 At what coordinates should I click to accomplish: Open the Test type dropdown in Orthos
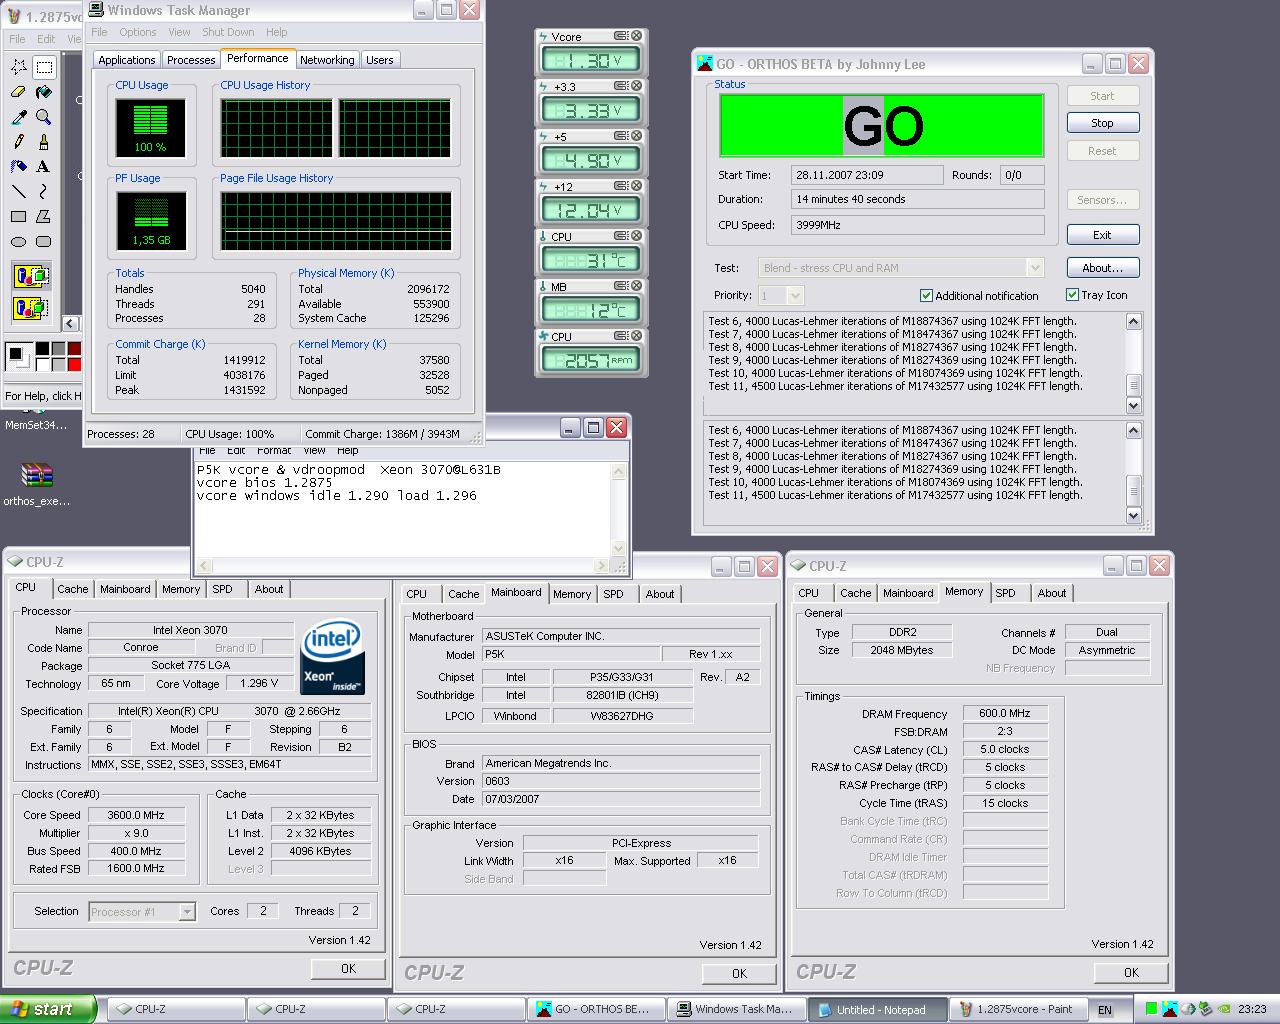[1035, 268]
